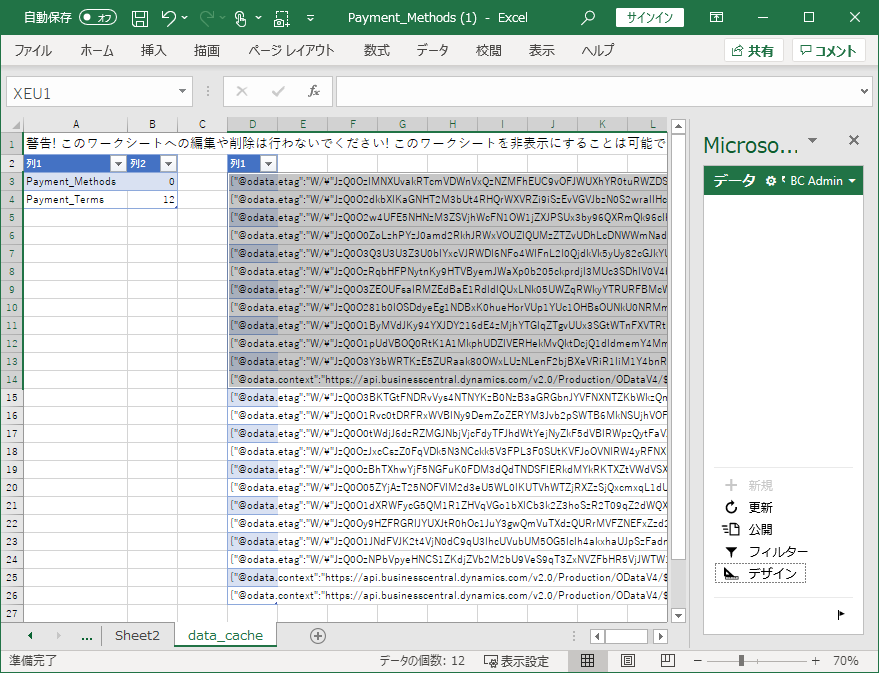Click the コメント comments button

tap(829, 51)
